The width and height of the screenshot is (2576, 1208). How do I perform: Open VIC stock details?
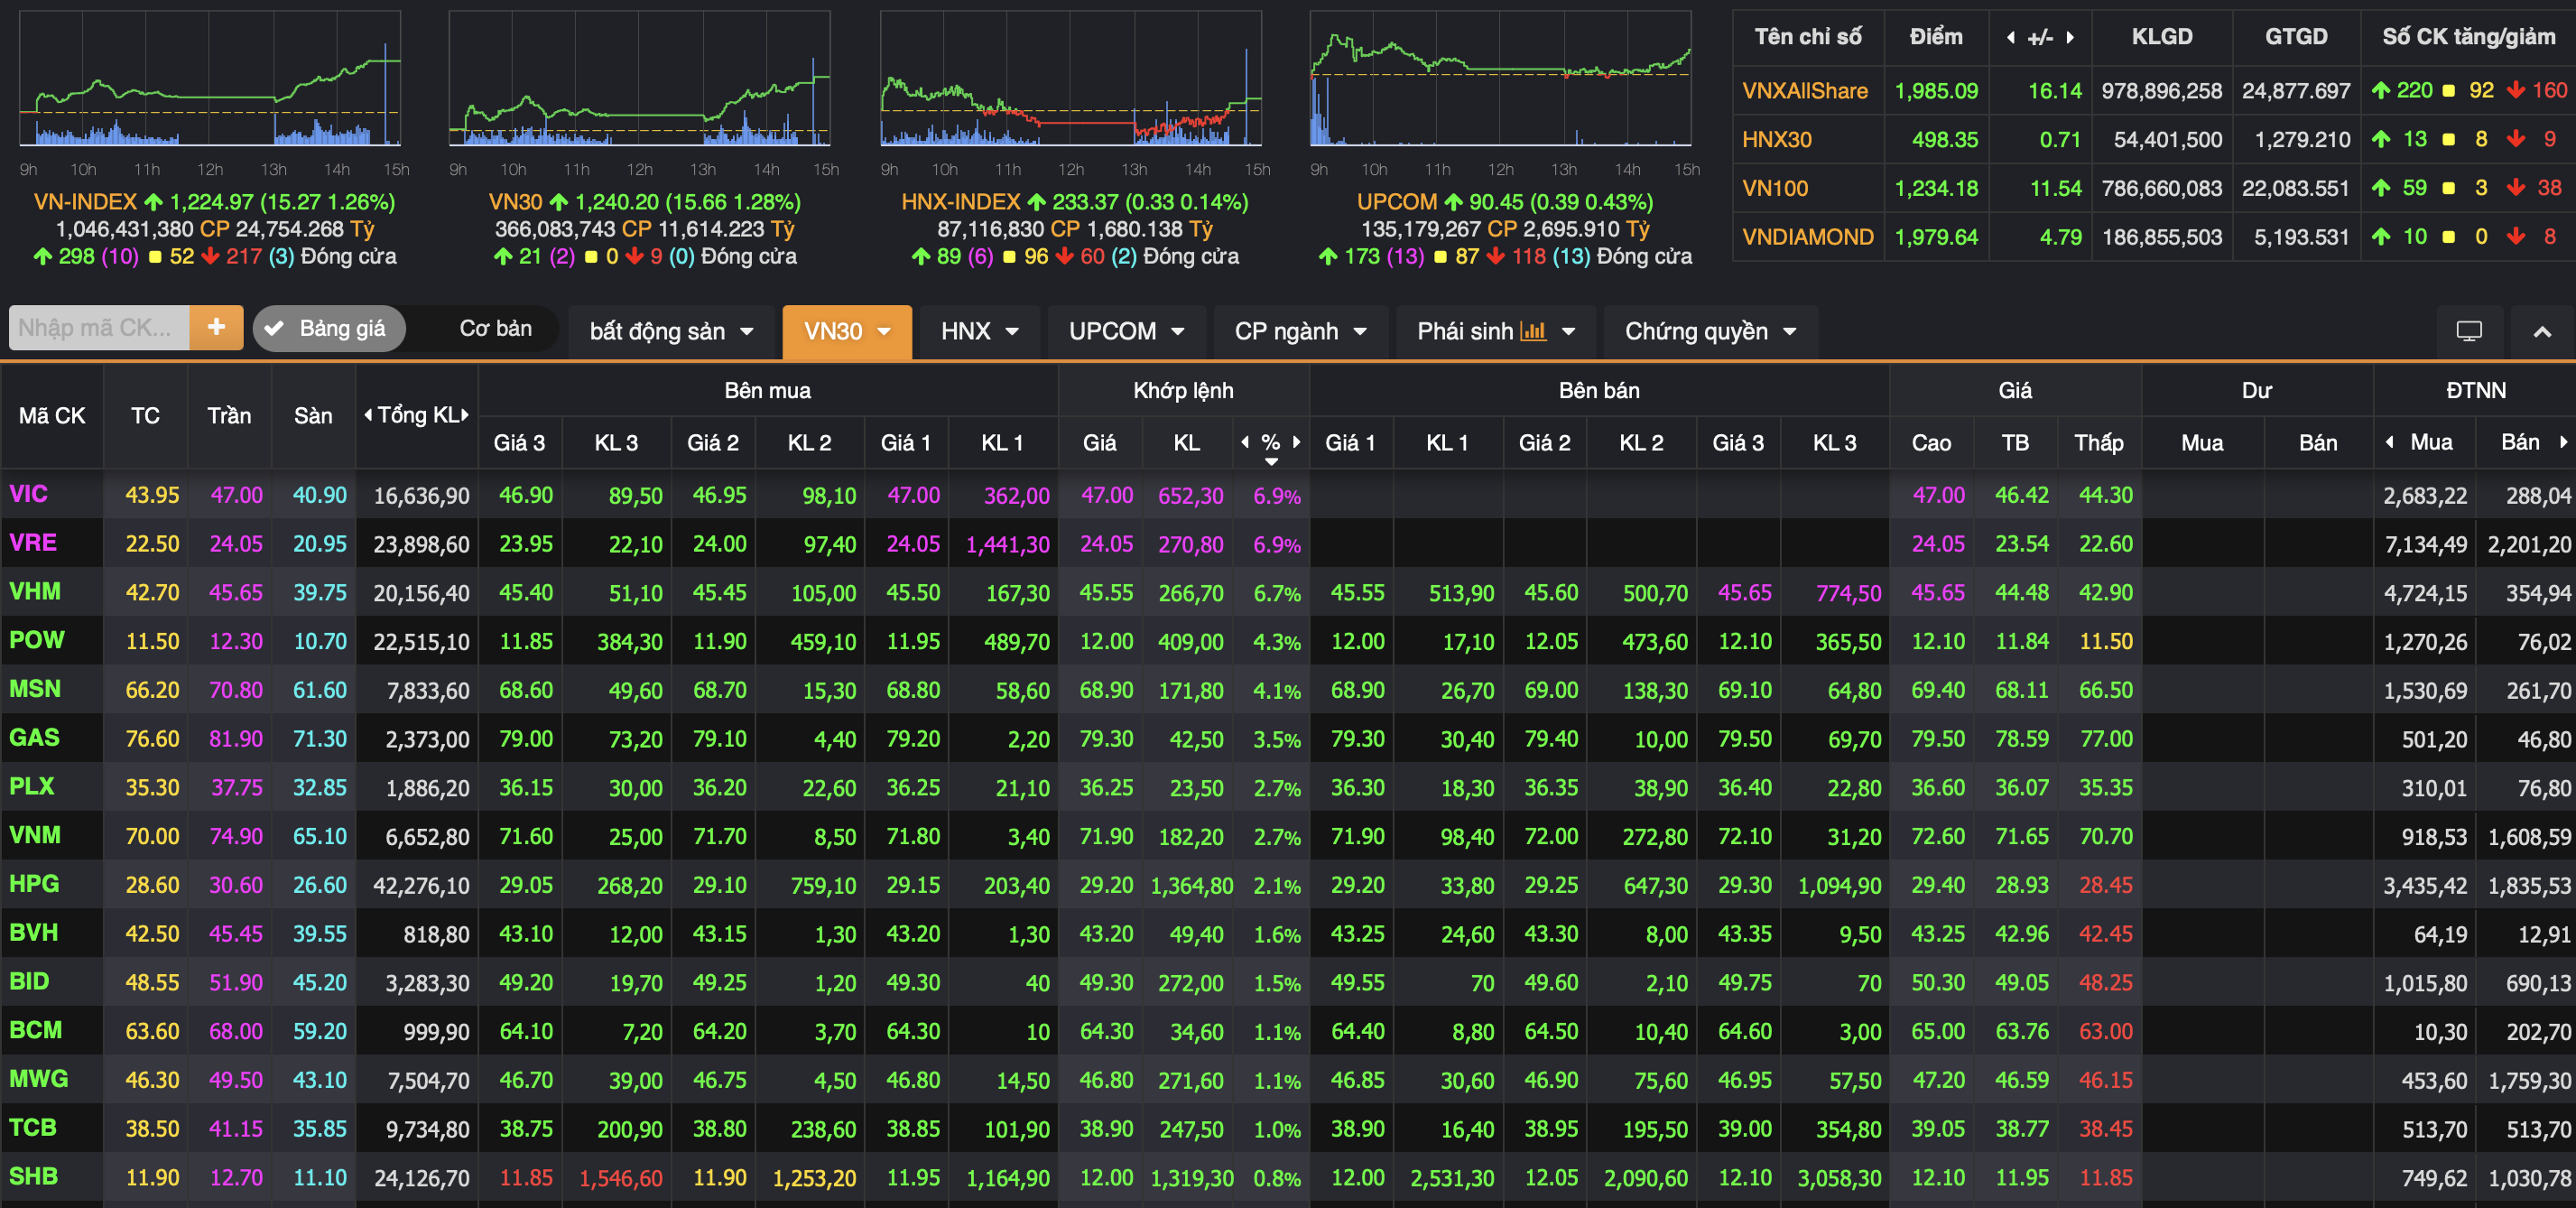click(28, 494)
